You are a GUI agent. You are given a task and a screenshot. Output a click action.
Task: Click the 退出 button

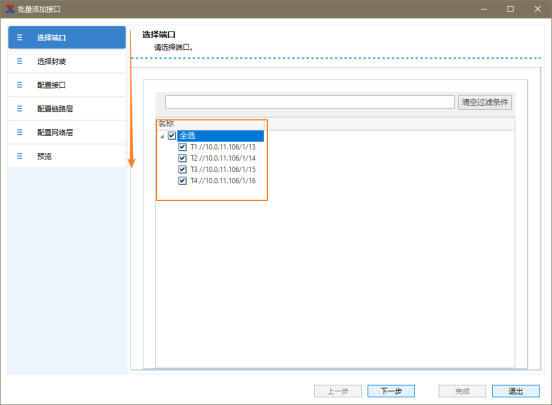[x=516, y=391]
